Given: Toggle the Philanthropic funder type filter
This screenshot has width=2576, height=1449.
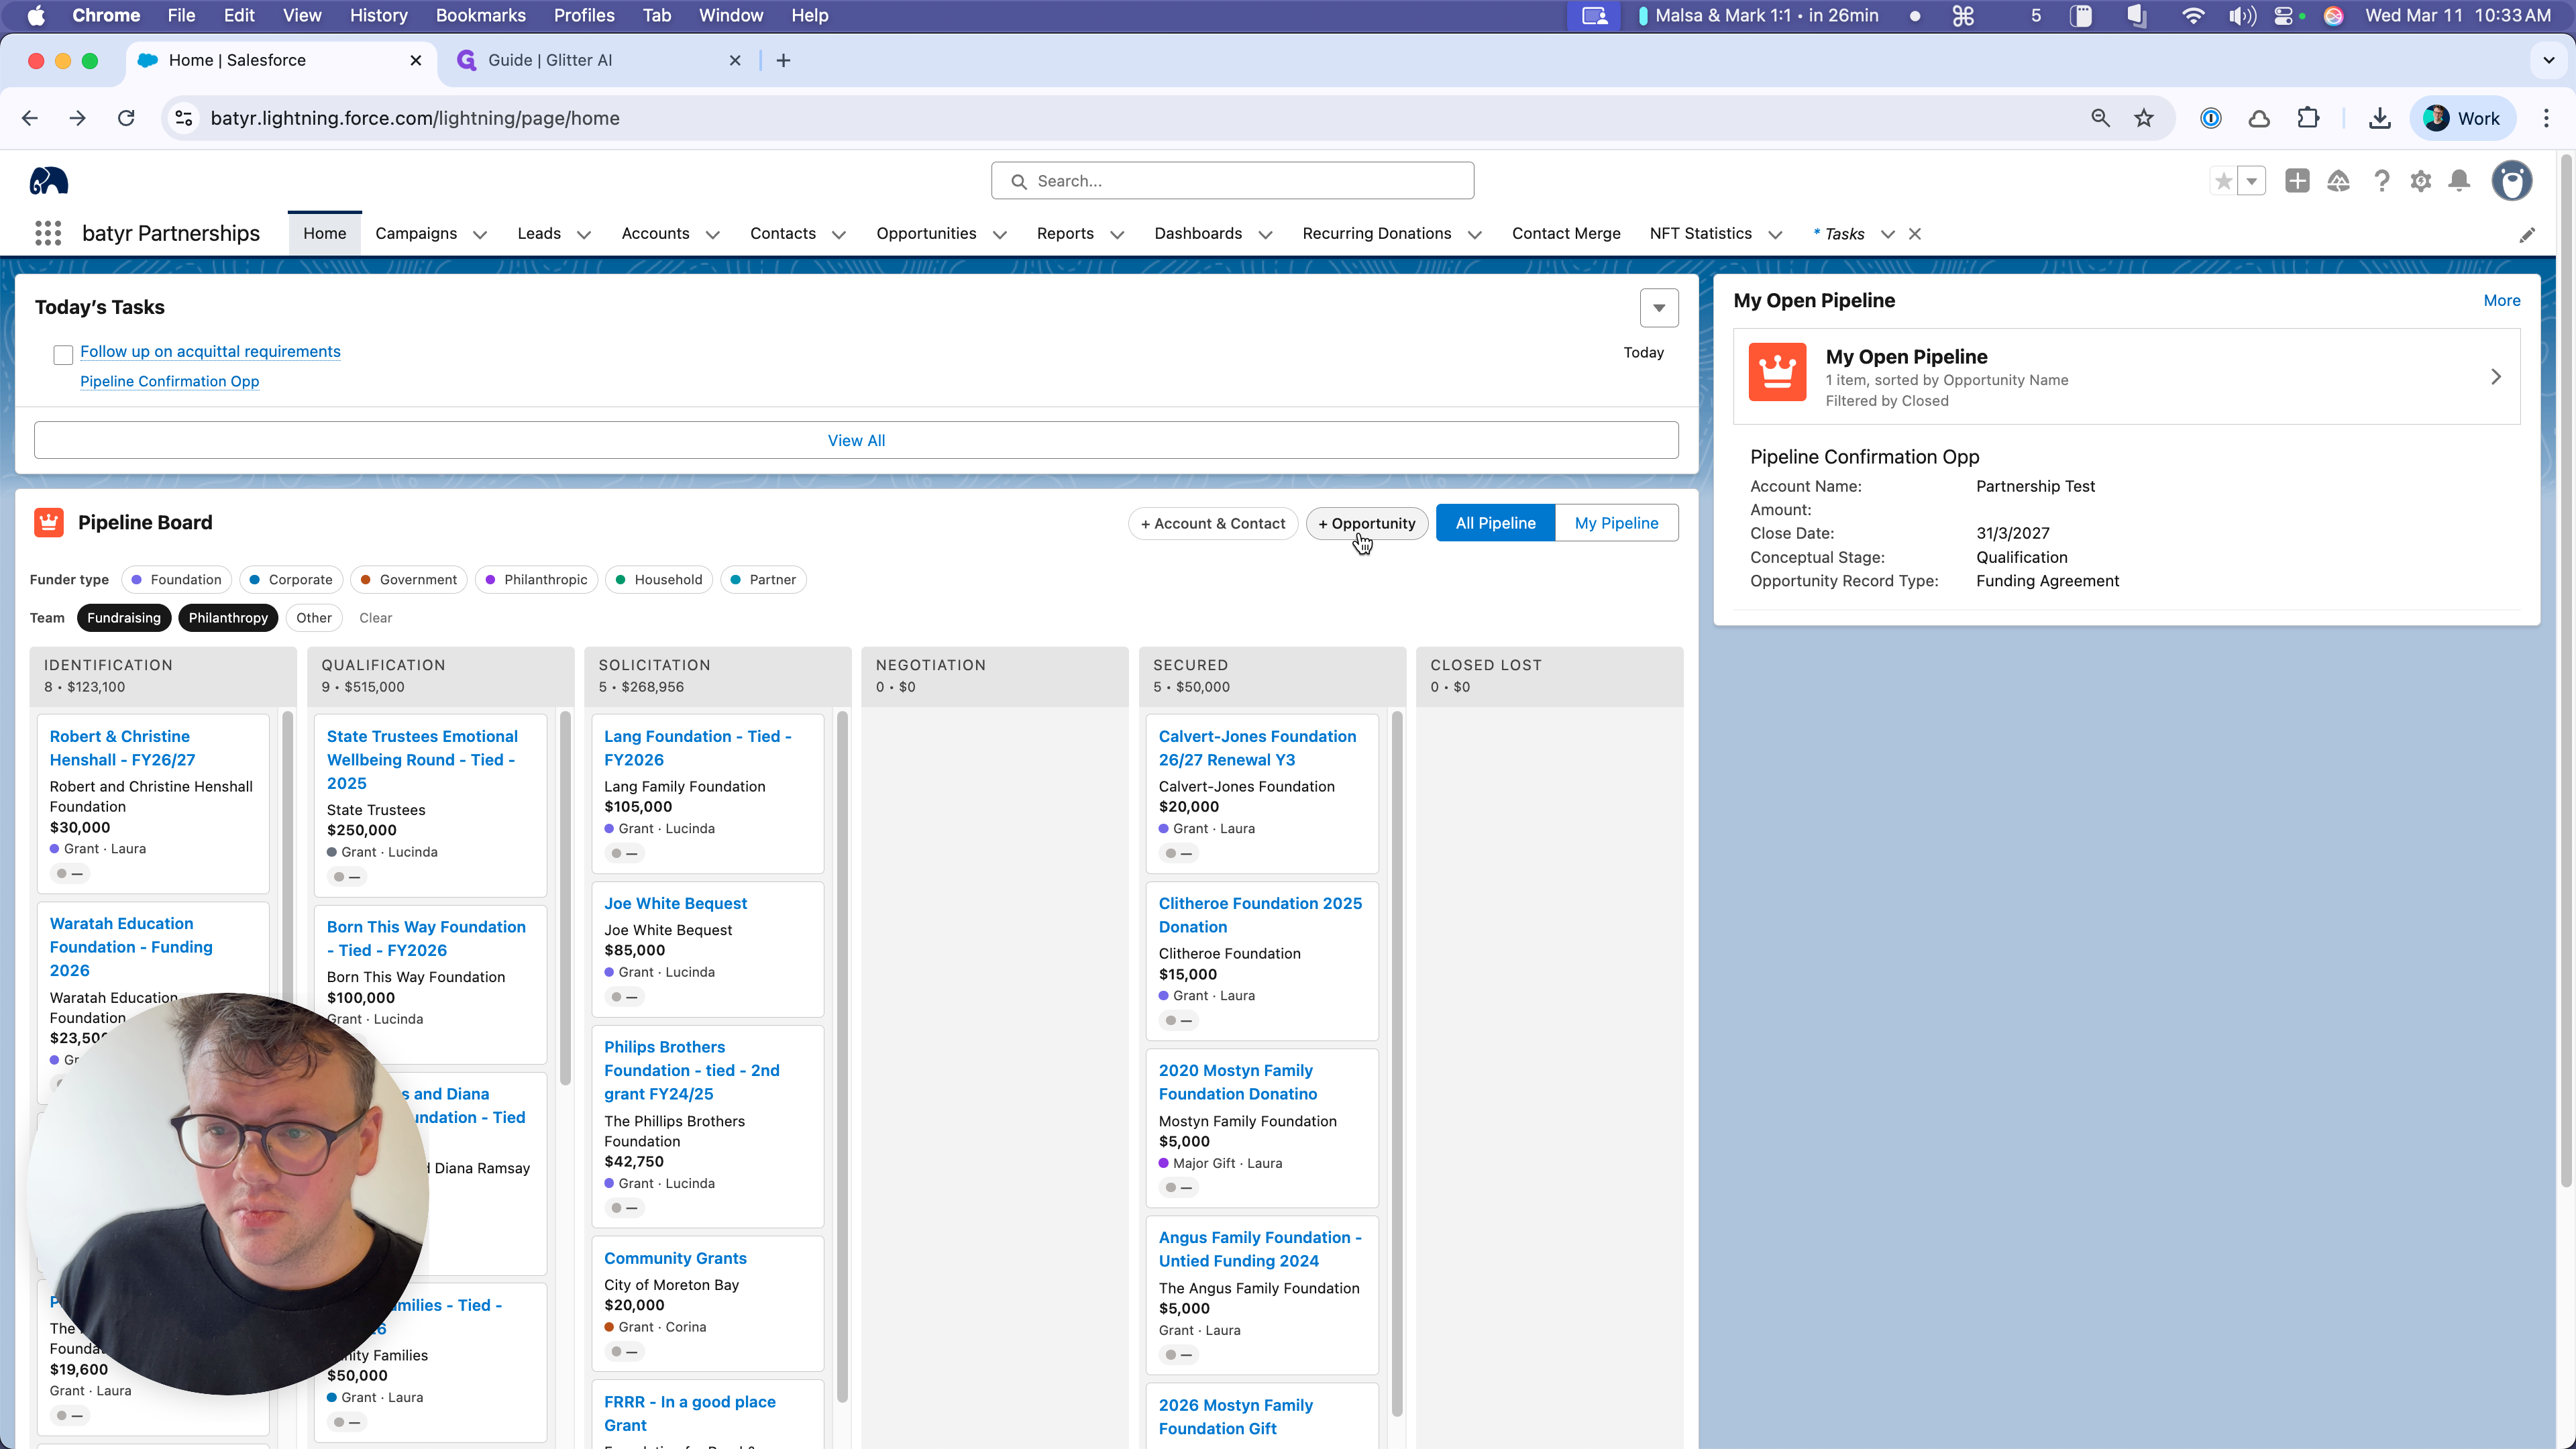Looking at the screenshot, I should coord(536,580).
